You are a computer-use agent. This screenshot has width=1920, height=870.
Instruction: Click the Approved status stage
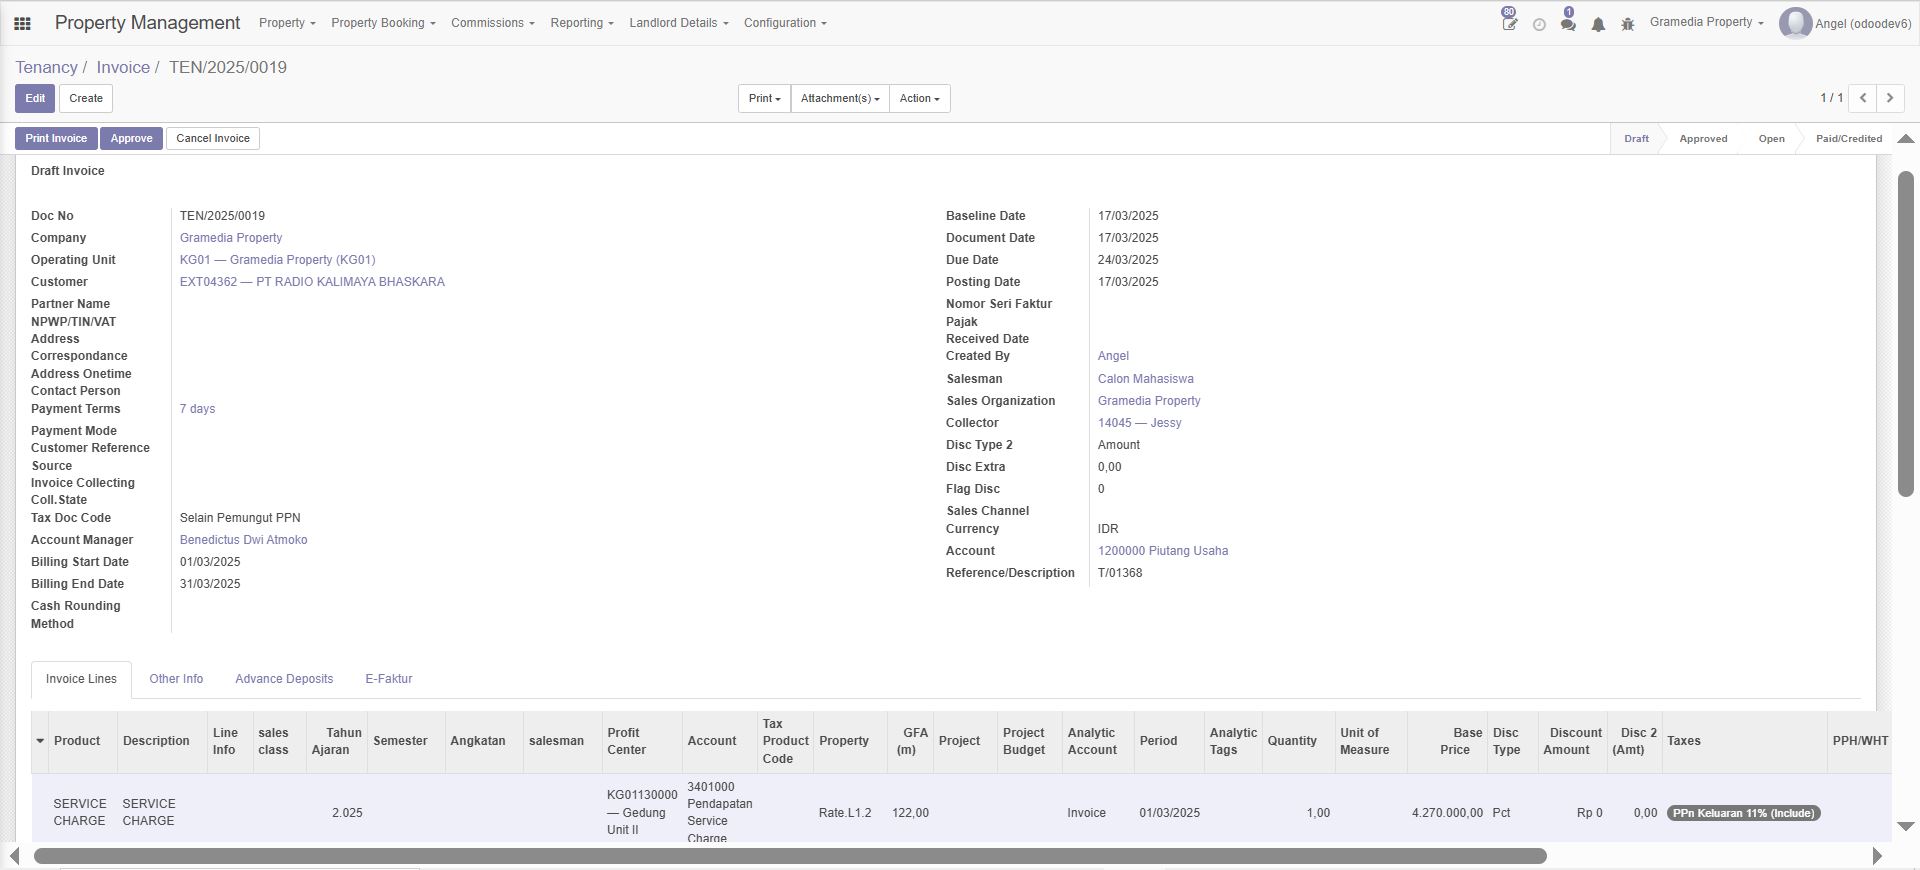pyautogui.click(x=1703, y=139)
